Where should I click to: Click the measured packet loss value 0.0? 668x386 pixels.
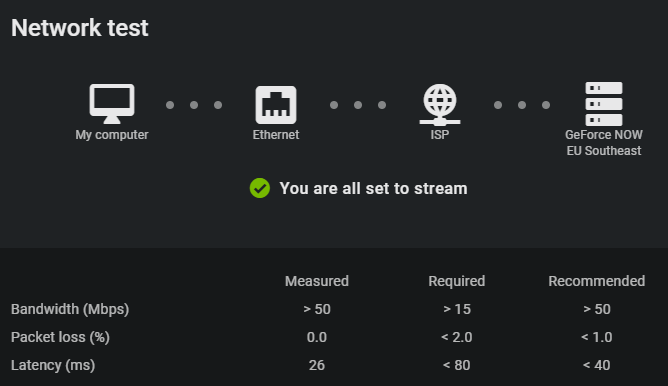[x=317, y=337]
